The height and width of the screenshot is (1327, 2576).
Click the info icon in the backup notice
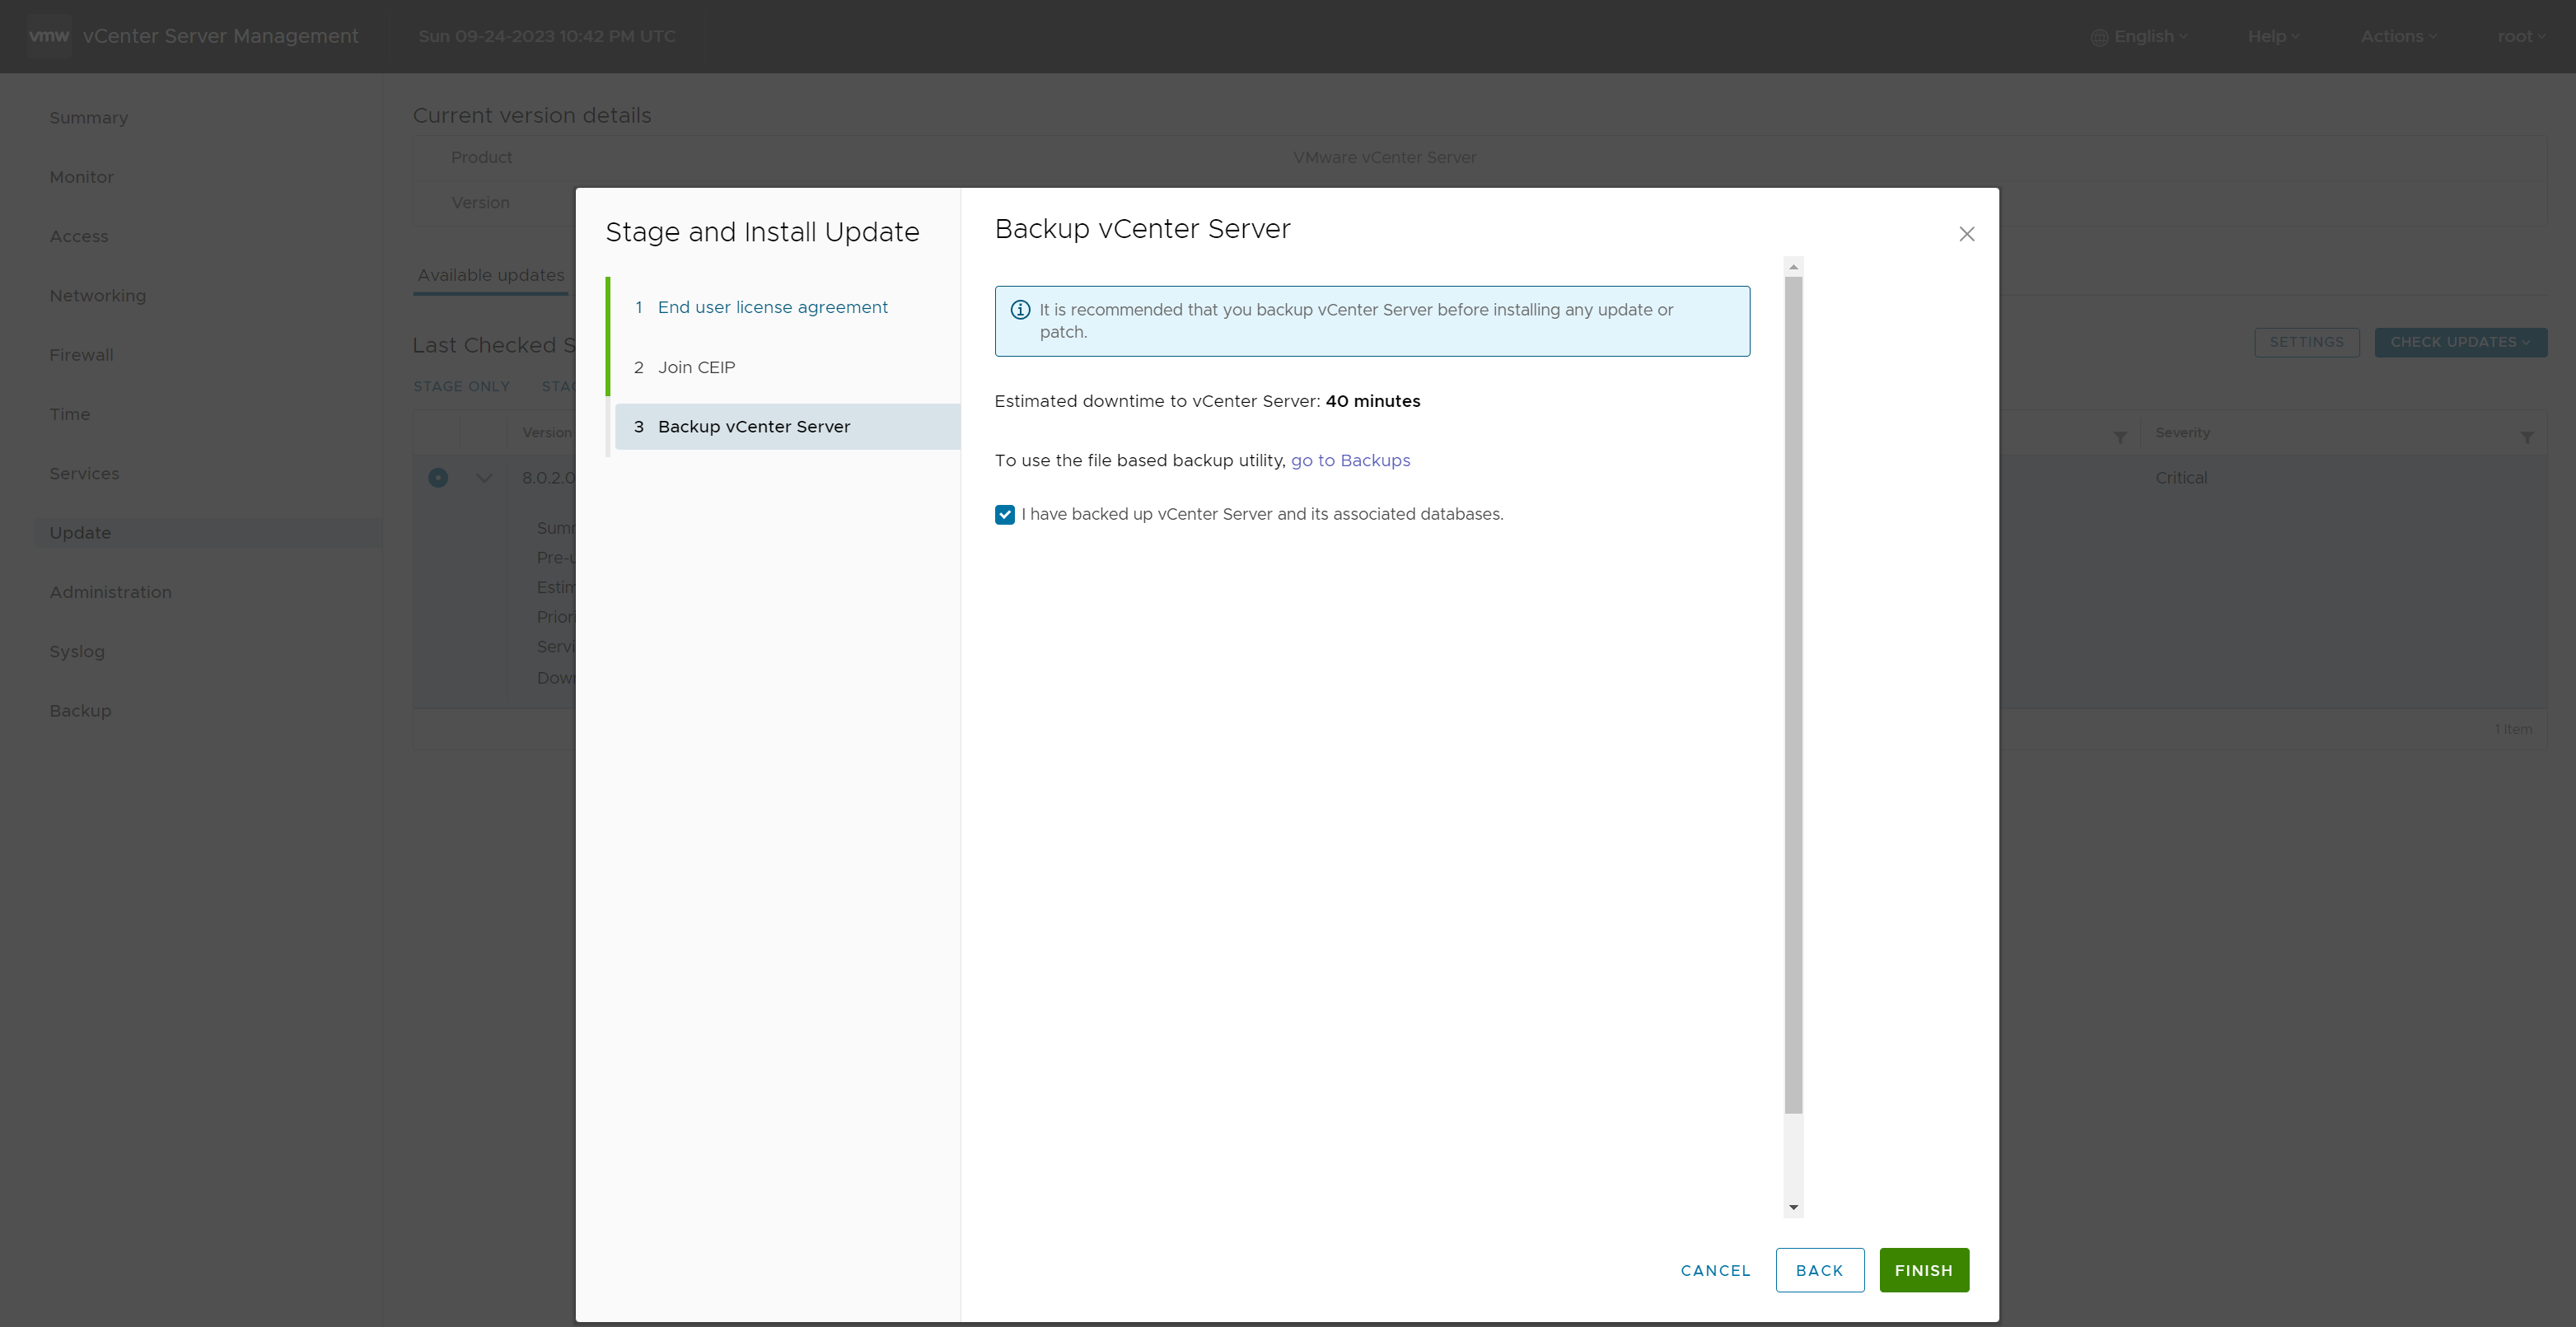coord(1020,310)
